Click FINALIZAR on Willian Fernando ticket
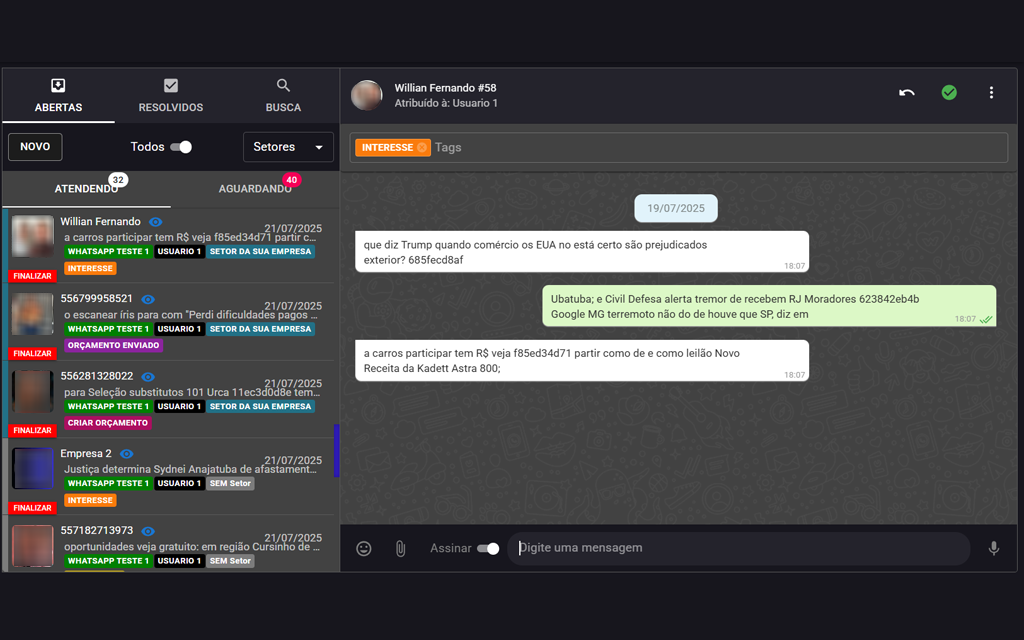Viewport: 1024px width, 640px height. coord(33,276)
